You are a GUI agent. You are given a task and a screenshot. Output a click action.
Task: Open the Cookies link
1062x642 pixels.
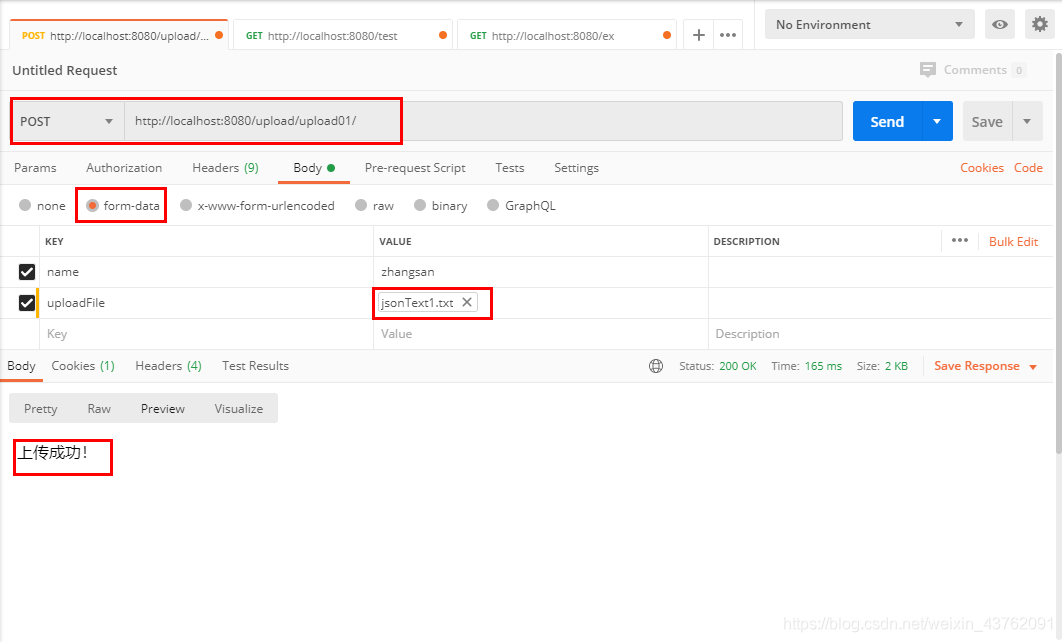point(981,167)
